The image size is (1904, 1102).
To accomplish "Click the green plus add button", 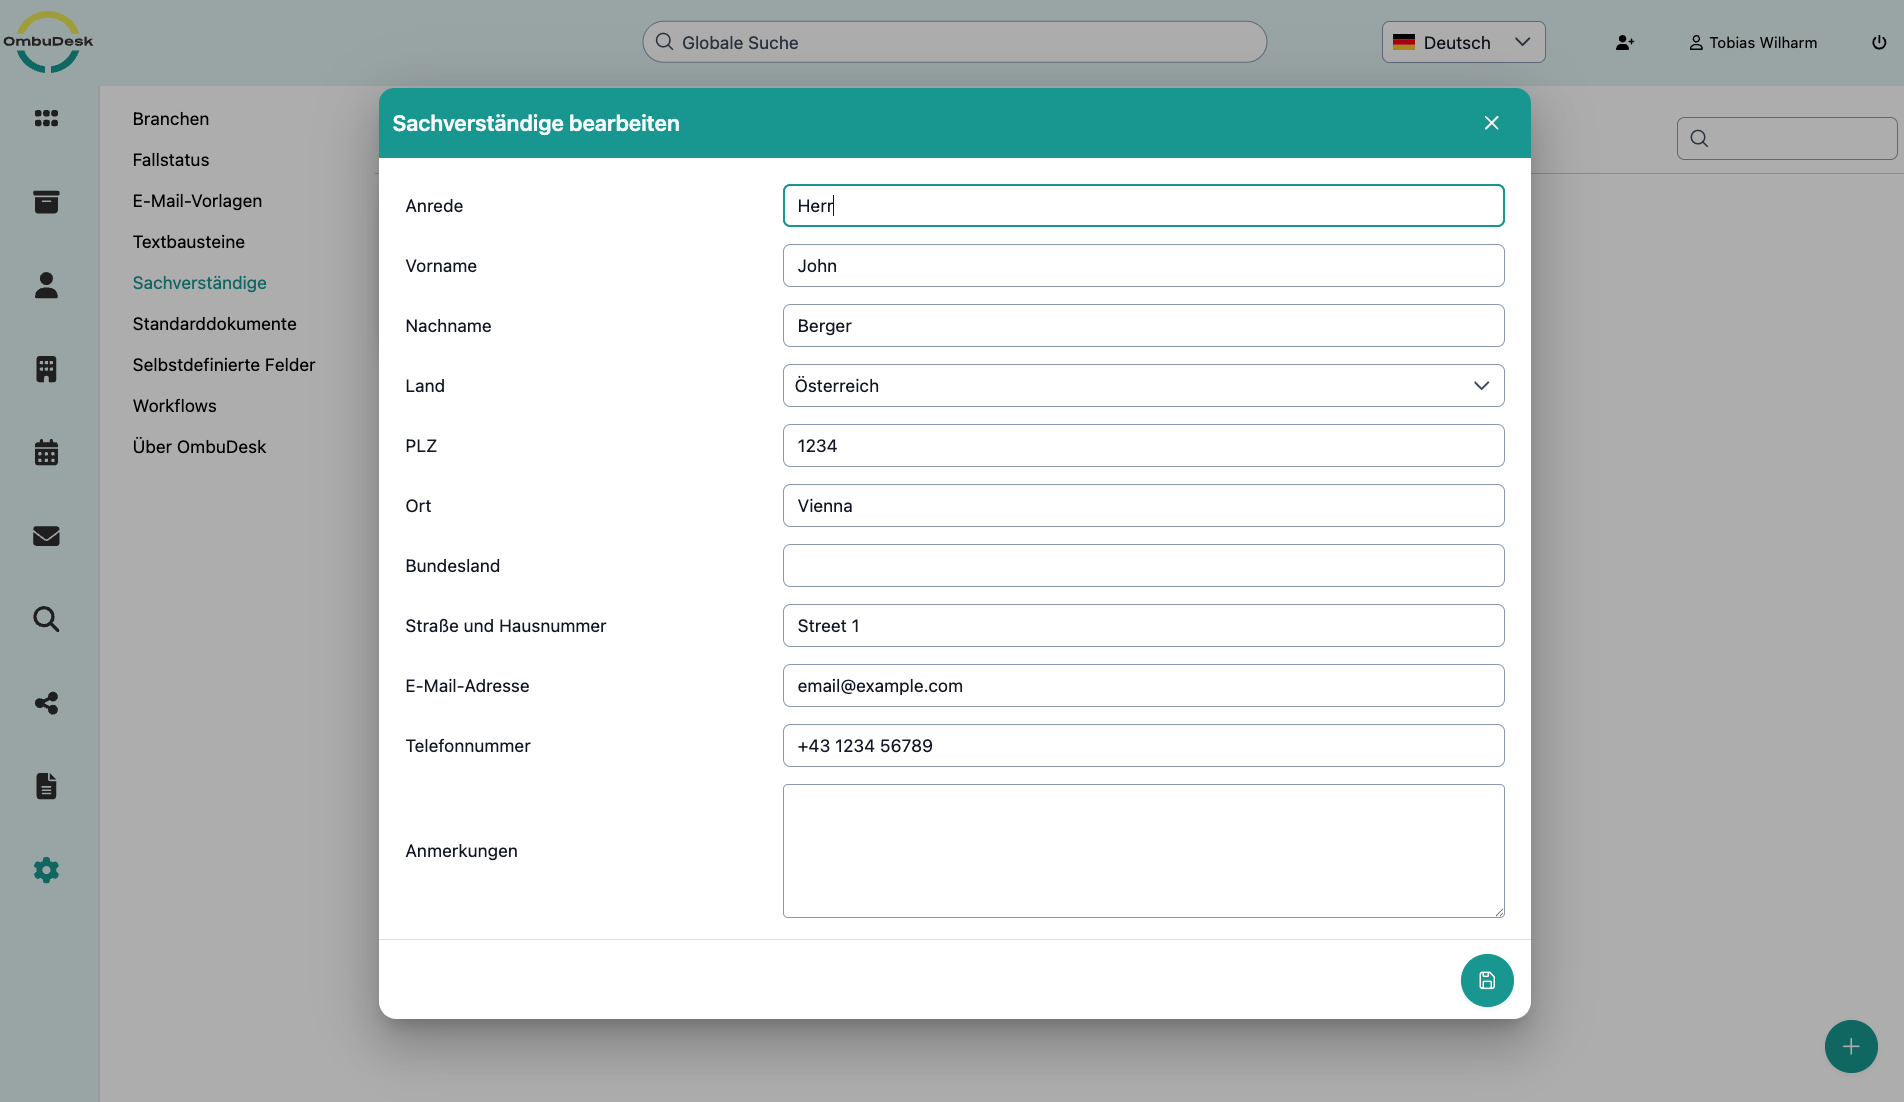I will pyautogui.click(x=1851, y=1047).
